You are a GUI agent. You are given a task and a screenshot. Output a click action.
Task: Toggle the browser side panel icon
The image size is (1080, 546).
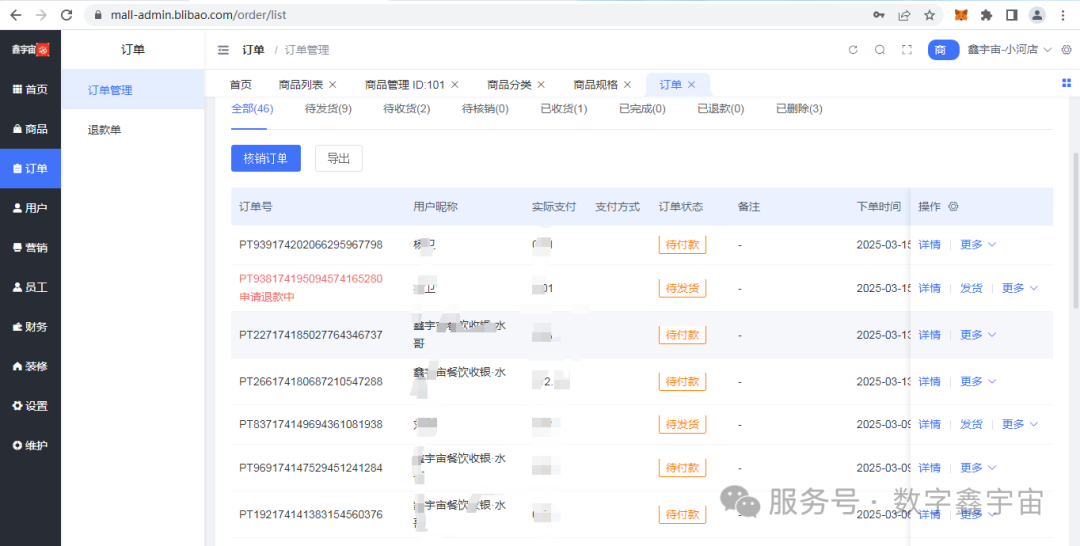coord(1012,14)
